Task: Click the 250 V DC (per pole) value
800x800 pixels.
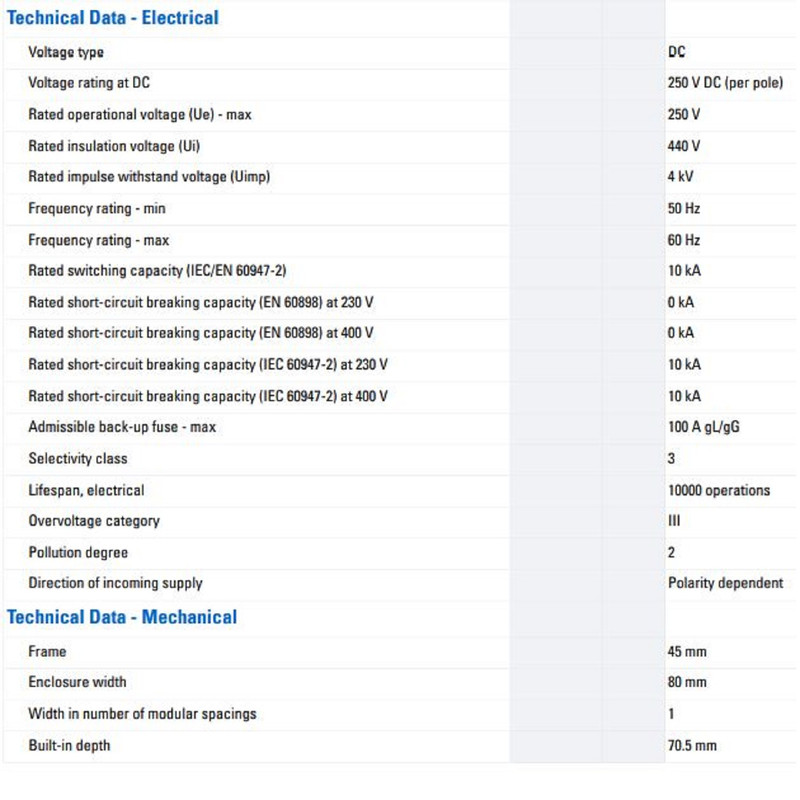Action: [x=725, y=83]
